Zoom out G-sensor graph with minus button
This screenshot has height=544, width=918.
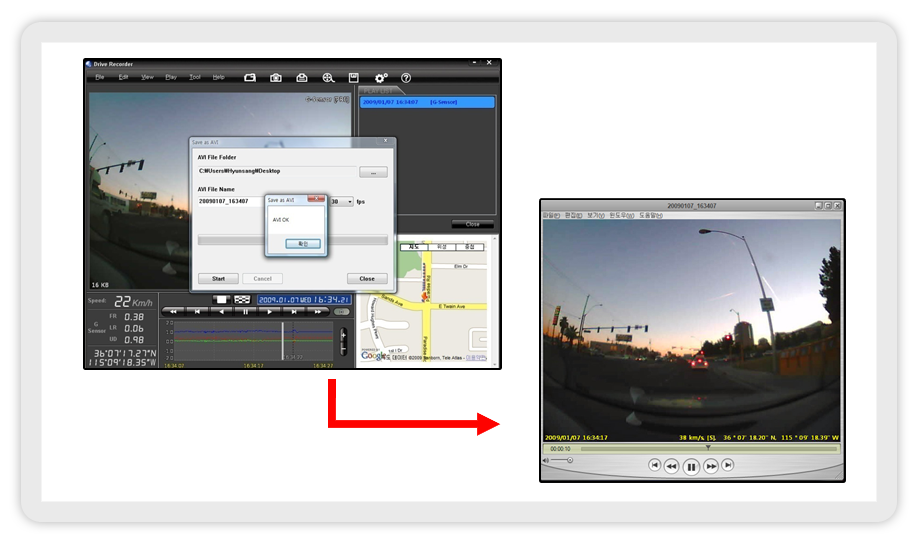[x=344, y=350]
